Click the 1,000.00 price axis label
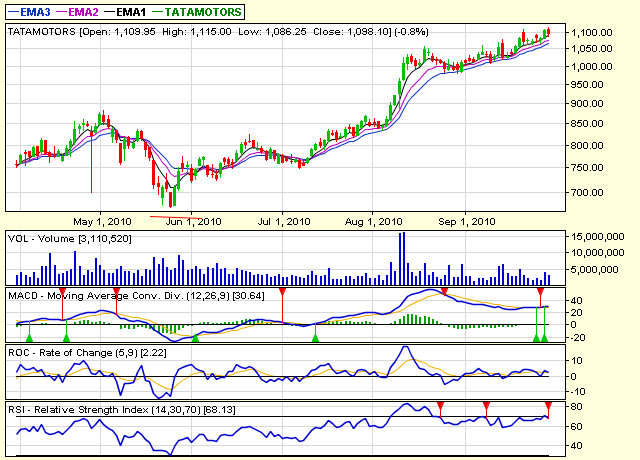 coord(591,67)
